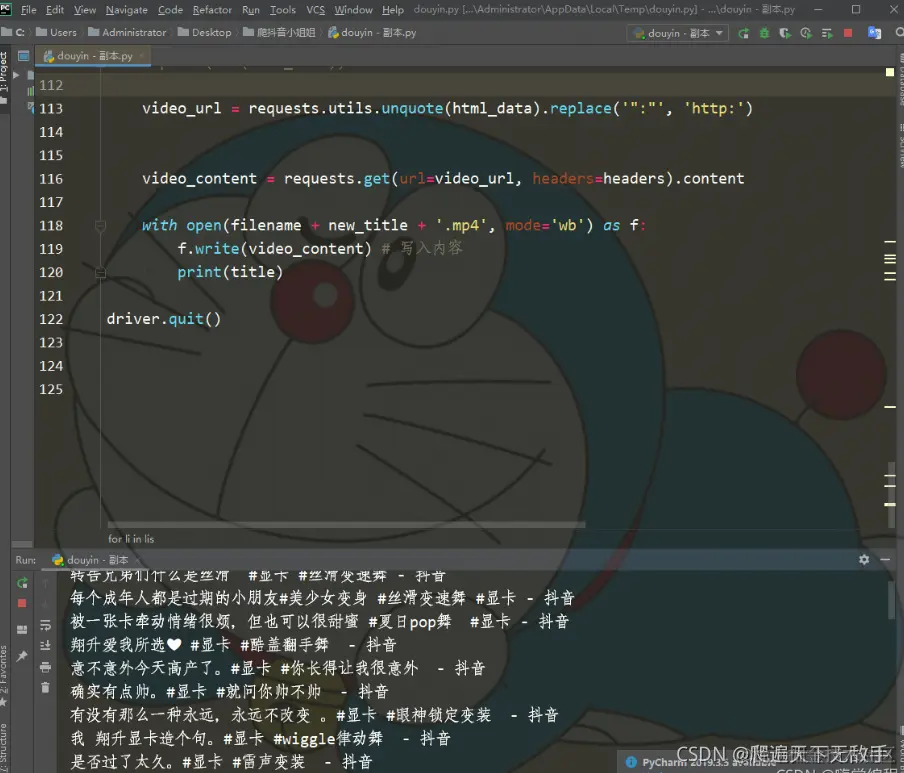Close the douyin - 副本 Run tab

pyautogui.click(x=137, y=560)
